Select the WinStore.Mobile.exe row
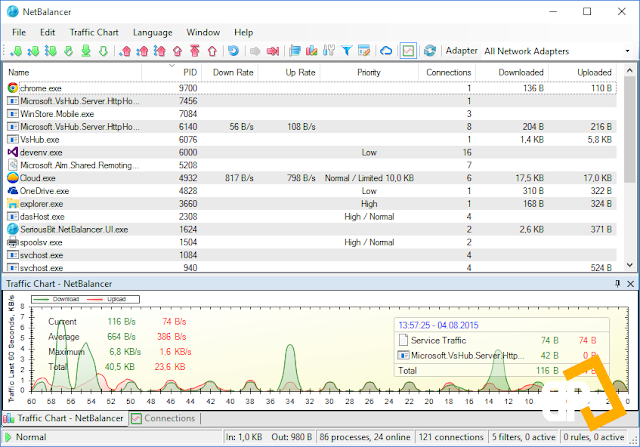Viewport: 640px width, 447px height. [x=310, y=114]
